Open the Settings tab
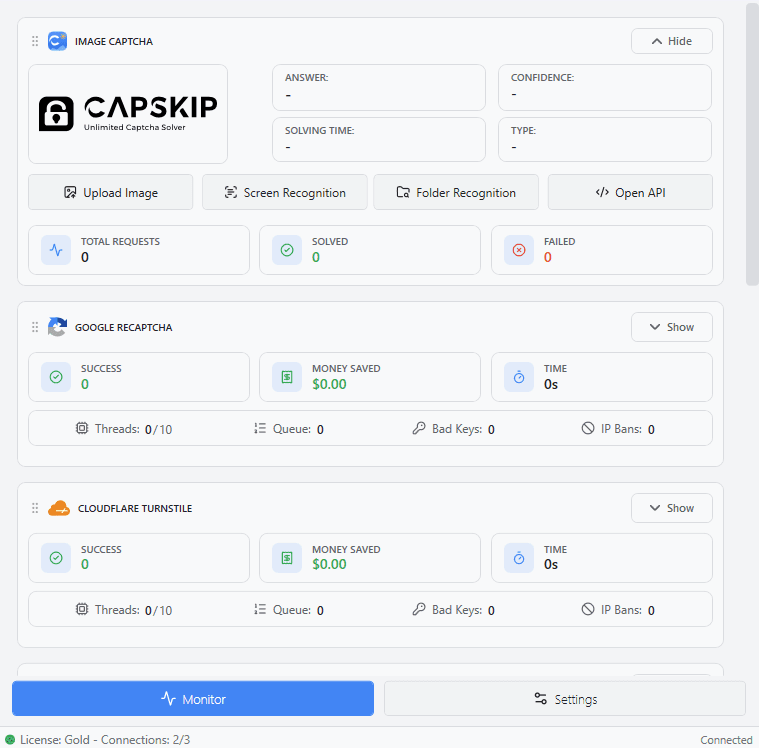The width and height of the screenshot is (759, 748). click(x=565, y=699)
